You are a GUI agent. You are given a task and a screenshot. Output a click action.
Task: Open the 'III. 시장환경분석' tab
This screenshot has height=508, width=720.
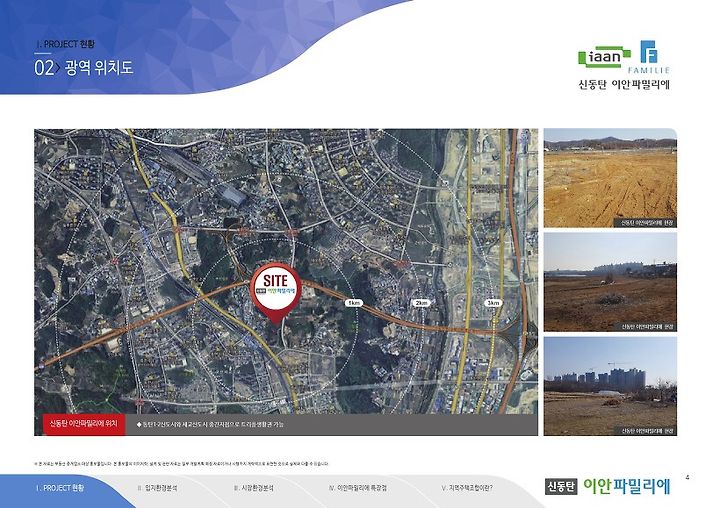click(x=254, y=488)
